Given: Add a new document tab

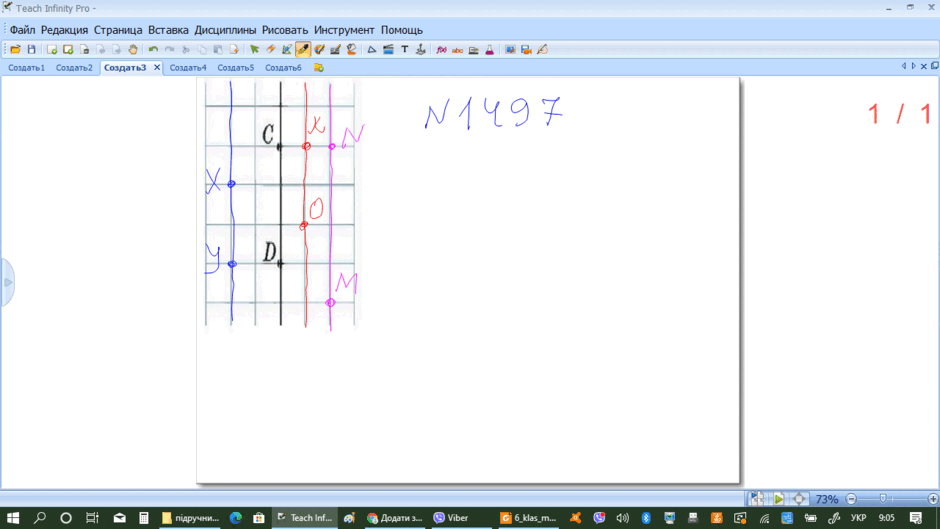Looking at the screenshot, I should coord(319,68).
